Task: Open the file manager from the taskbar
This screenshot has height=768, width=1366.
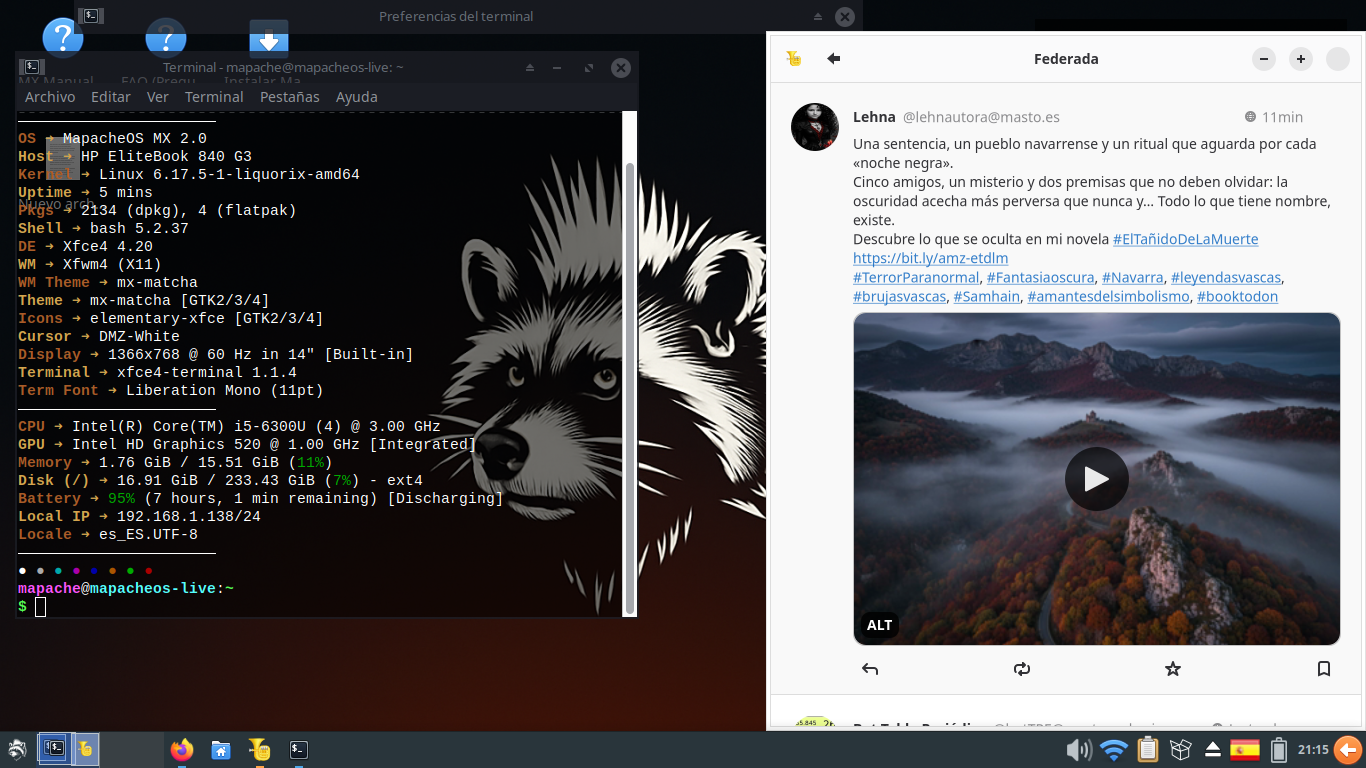Action: pos(221,749)
